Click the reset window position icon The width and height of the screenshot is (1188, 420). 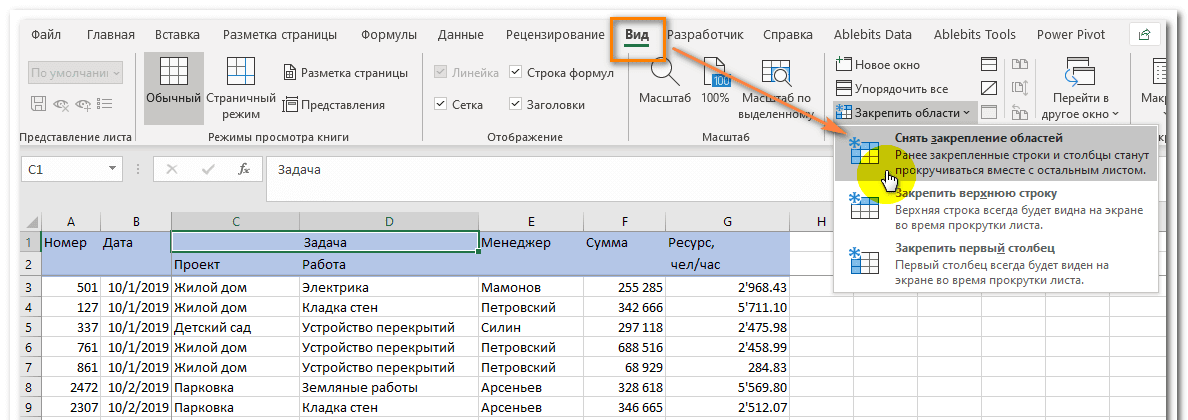[1019, 112]
